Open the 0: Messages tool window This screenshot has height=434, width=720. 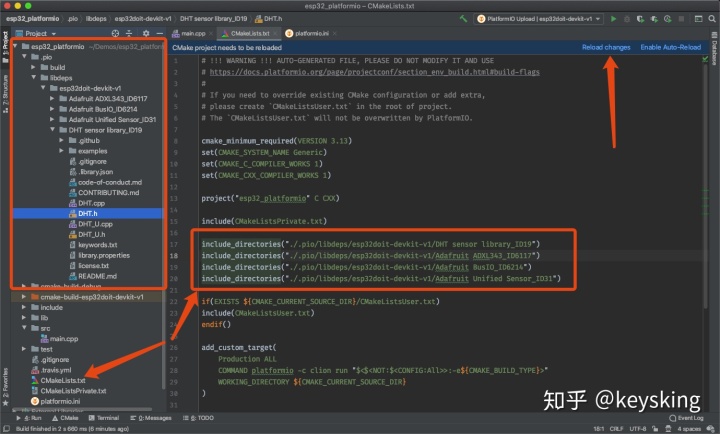click(x=151, y=418)
